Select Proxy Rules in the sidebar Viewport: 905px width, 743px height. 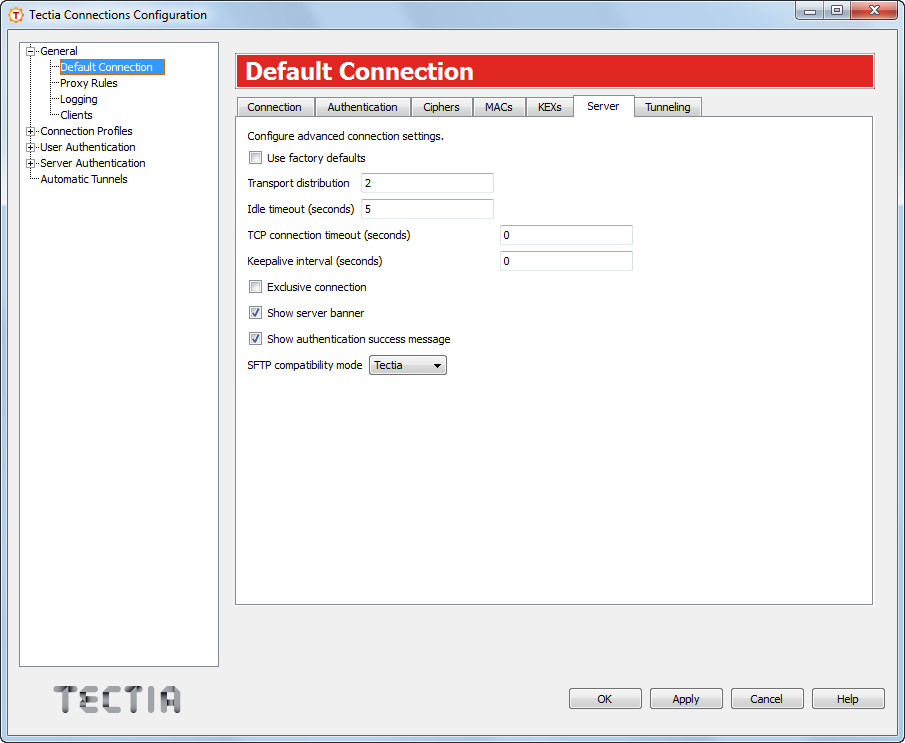click(x=88, y=82)
